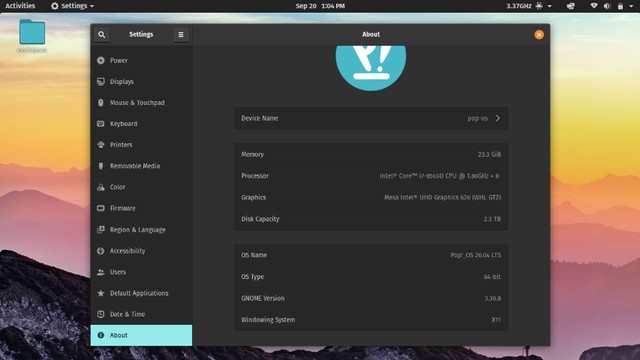
Task: Click the Users icon in sidebar
Action: coord(101,272)
